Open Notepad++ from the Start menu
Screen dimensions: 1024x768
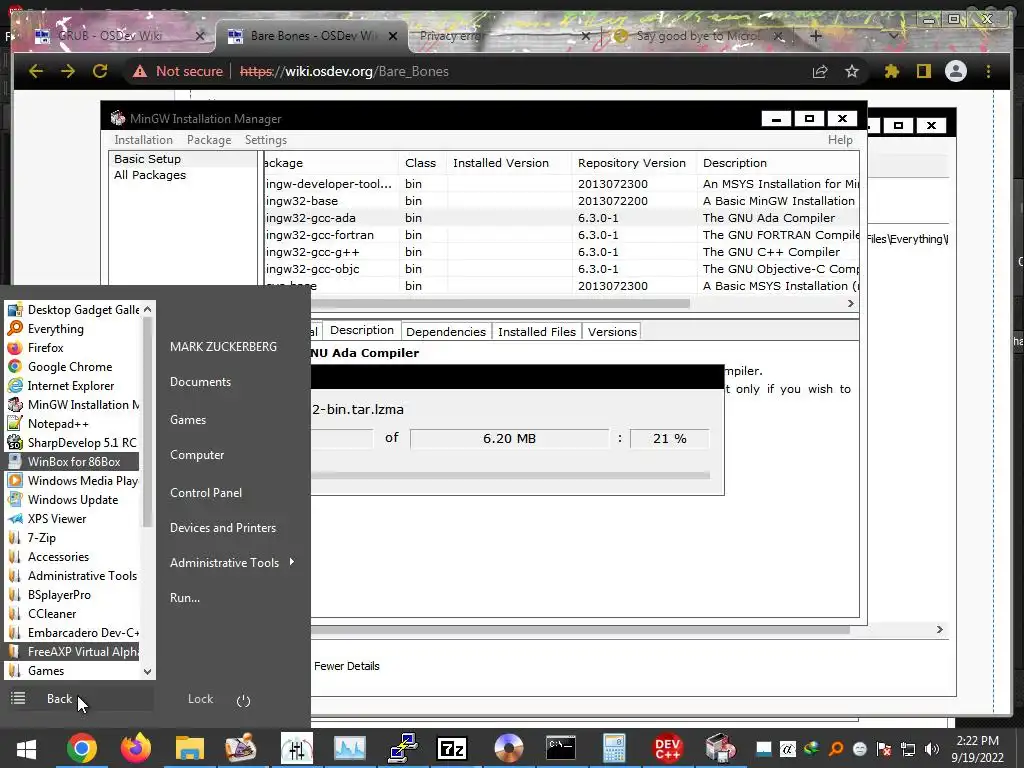tap(72, 423)
